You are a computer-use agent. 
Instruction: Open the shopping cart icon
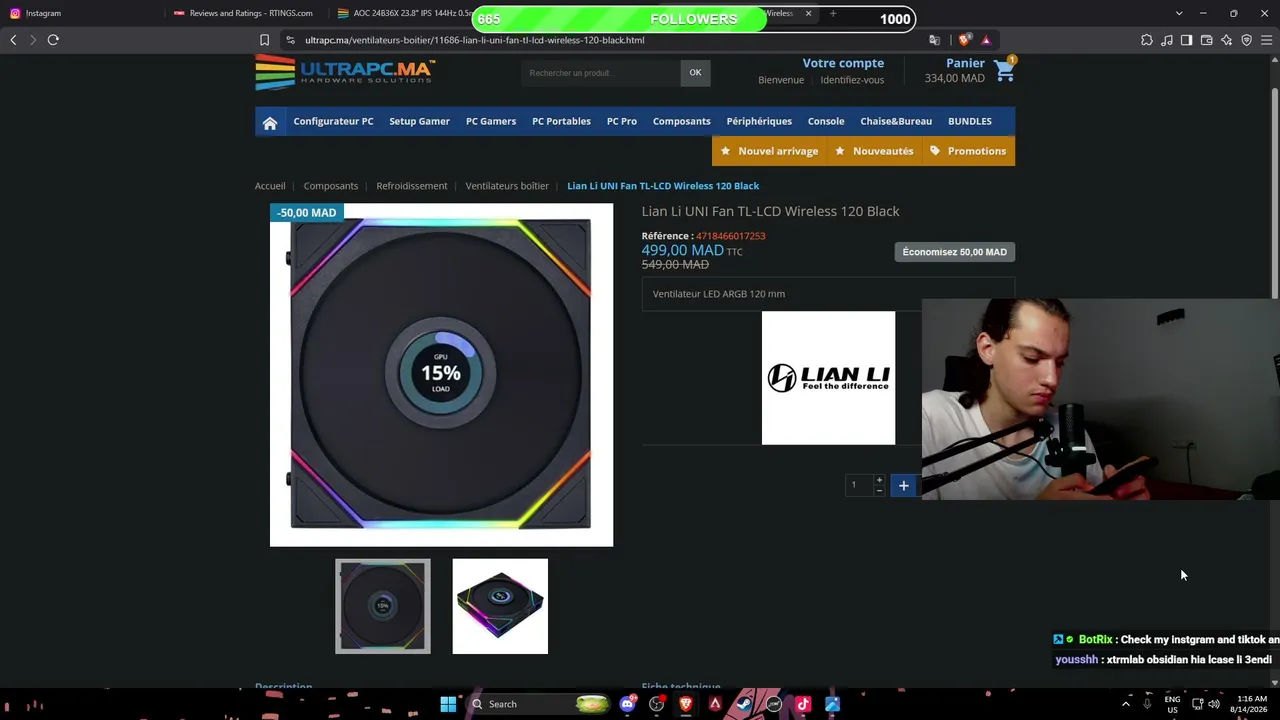(1004, 70)
